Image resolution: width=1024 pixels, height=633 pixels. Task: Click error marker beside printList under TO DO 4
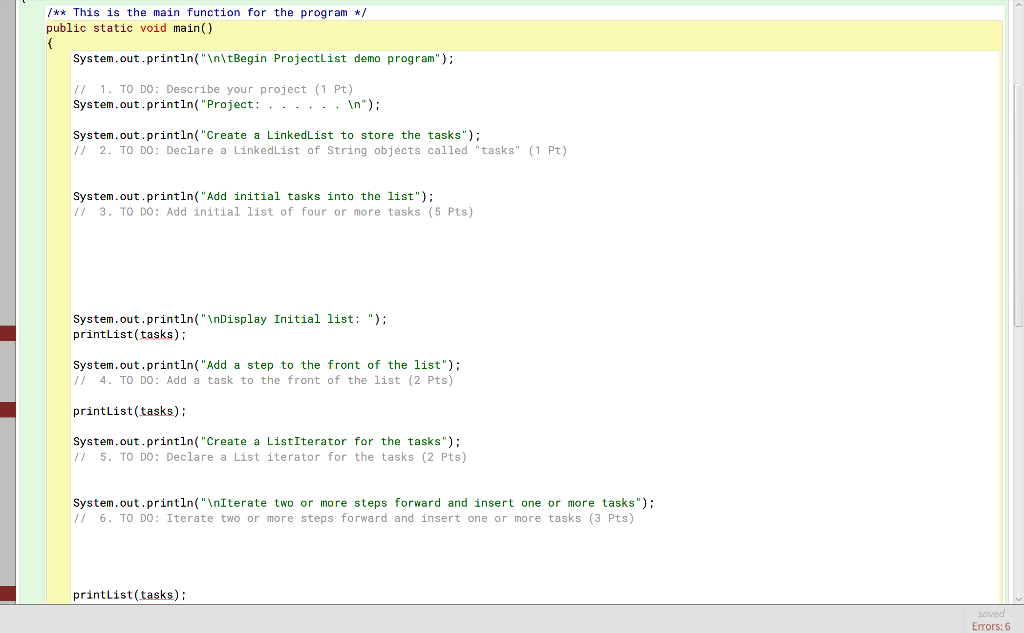pyautogui.click(x=8, y=410)
